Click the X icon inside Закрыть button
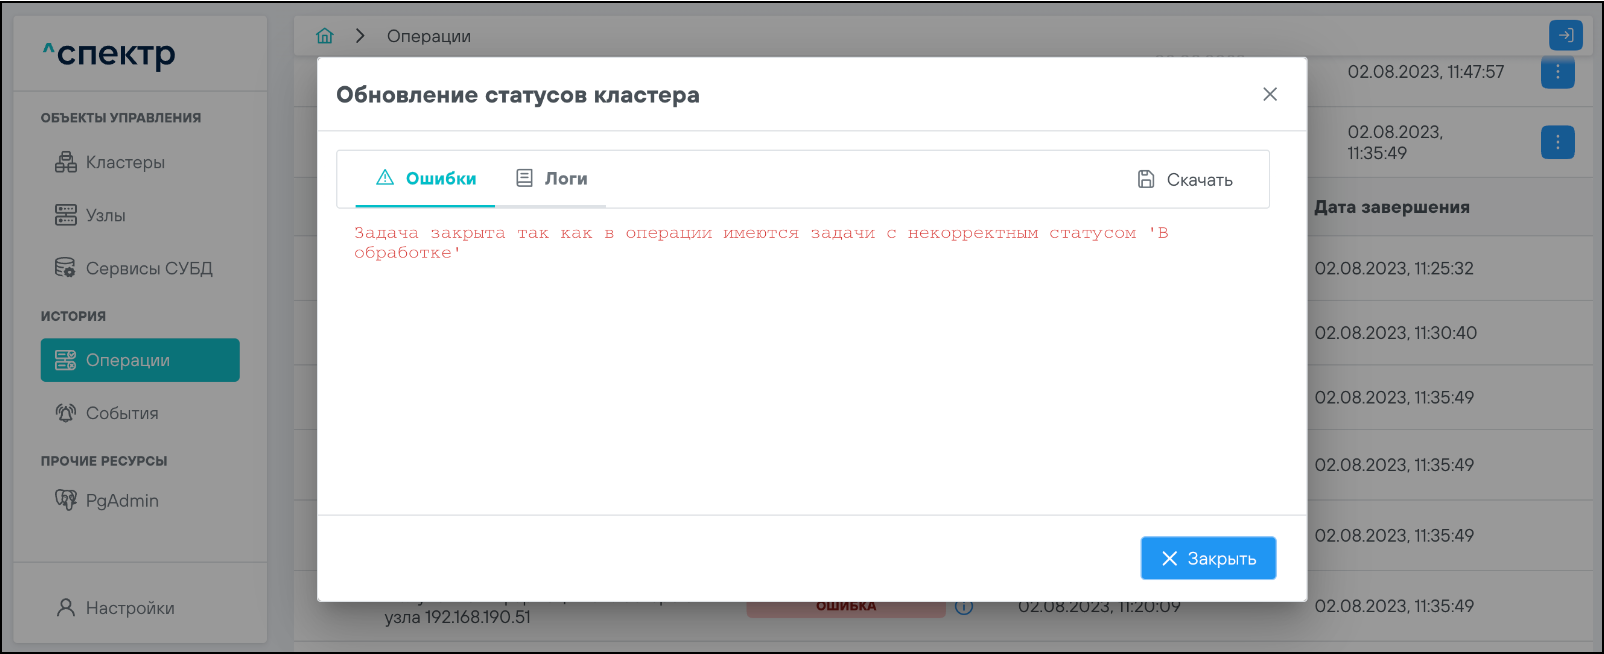 click(x=1169, y=558)
